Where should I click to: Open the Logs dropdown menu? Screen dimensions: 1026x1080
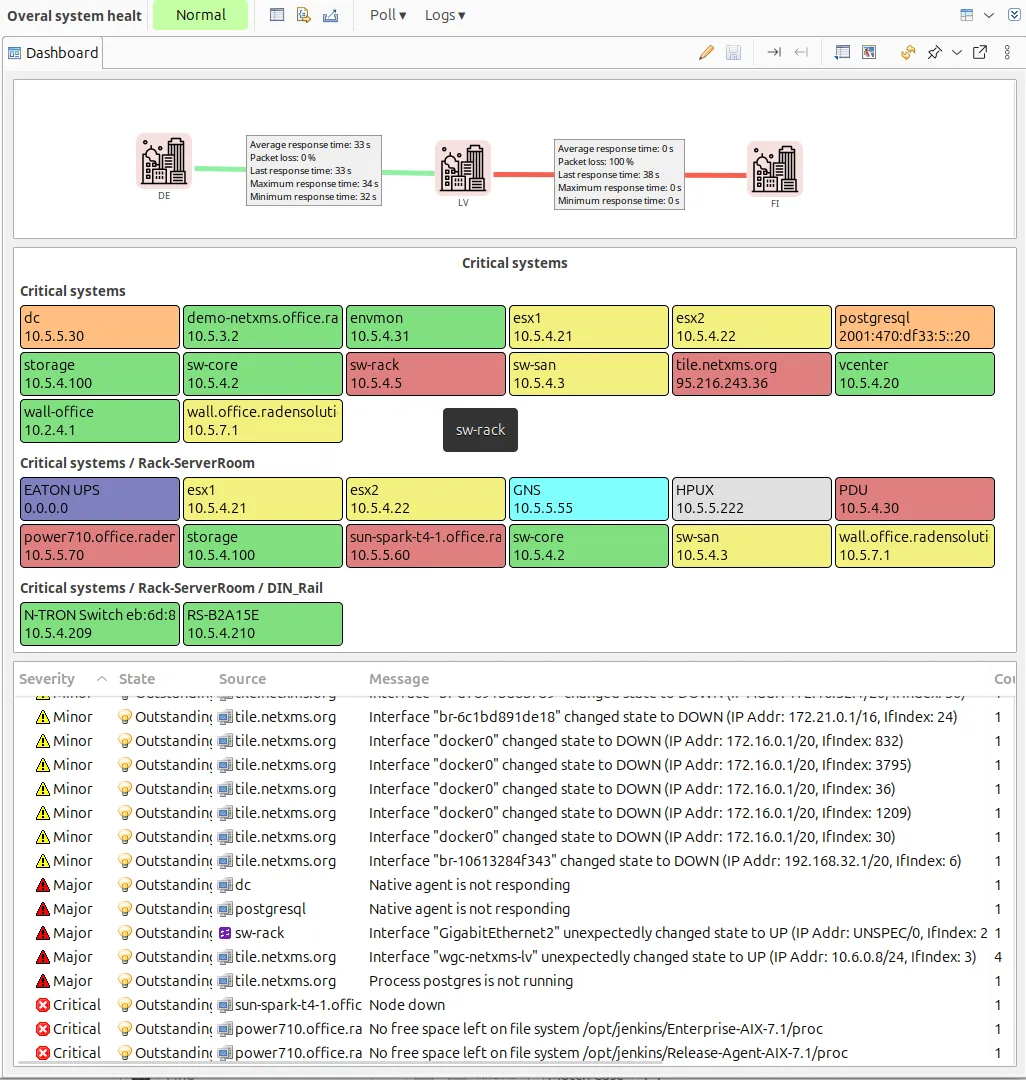pyautogui.click(x=444, y=15)
